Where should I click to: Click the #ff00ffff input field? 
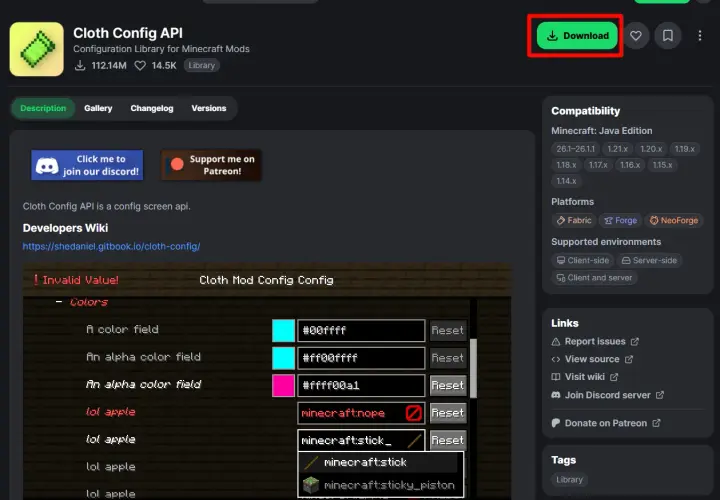tap(361, 358)
